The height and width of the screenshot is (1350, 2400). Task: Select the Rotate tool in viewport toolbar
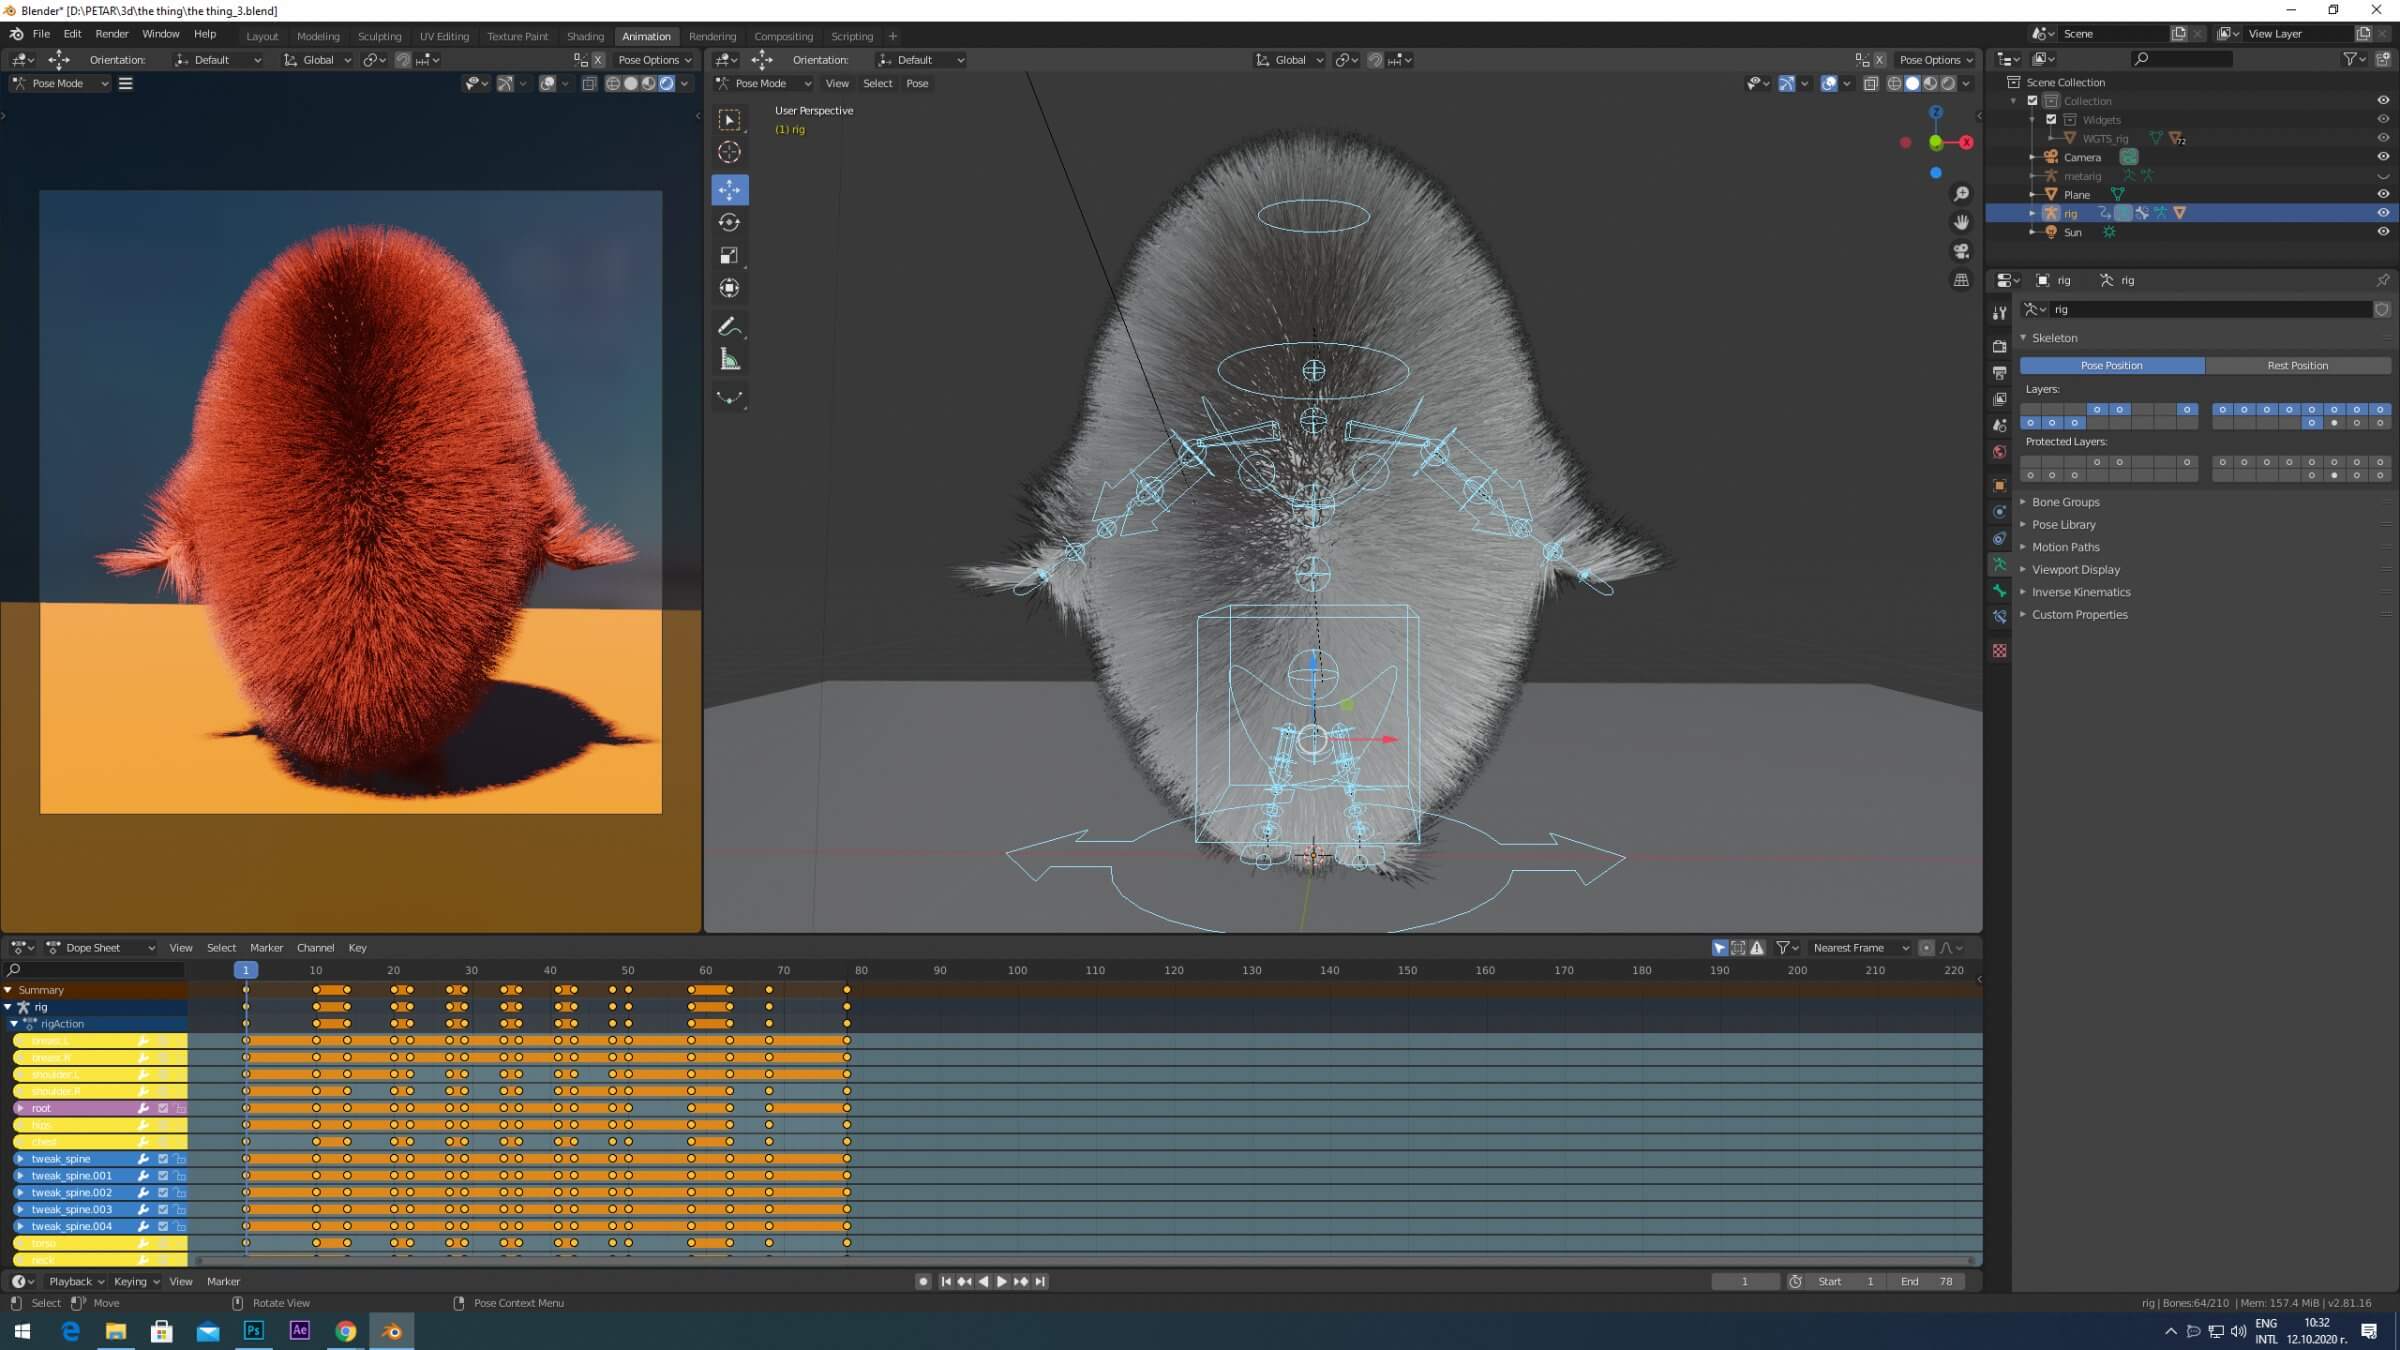(729, 222)
